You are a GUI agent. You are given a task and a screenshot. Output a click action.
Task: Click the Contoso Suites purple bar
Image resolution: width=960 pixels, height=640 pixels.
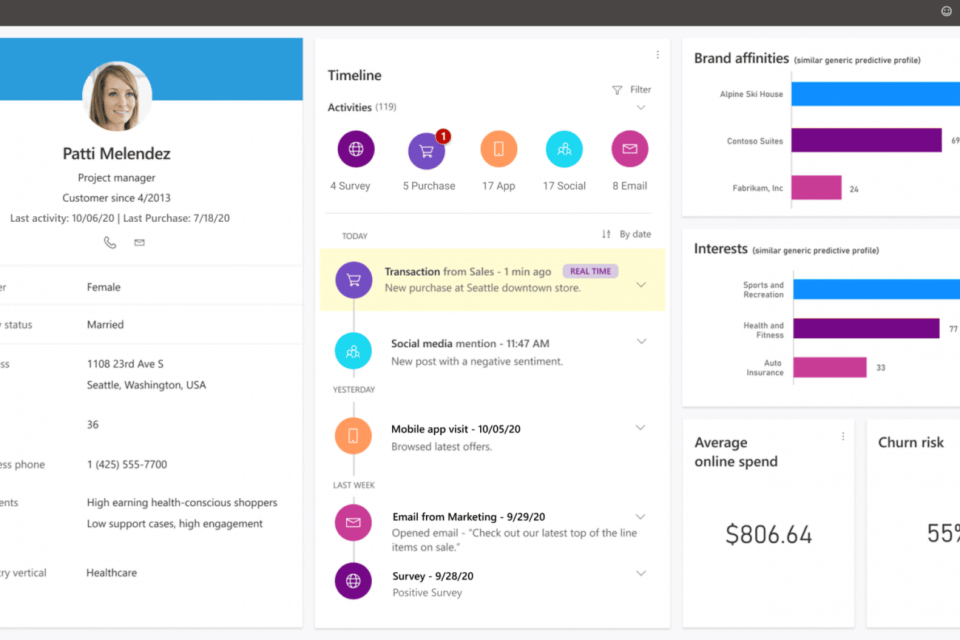tap(866, 140)
